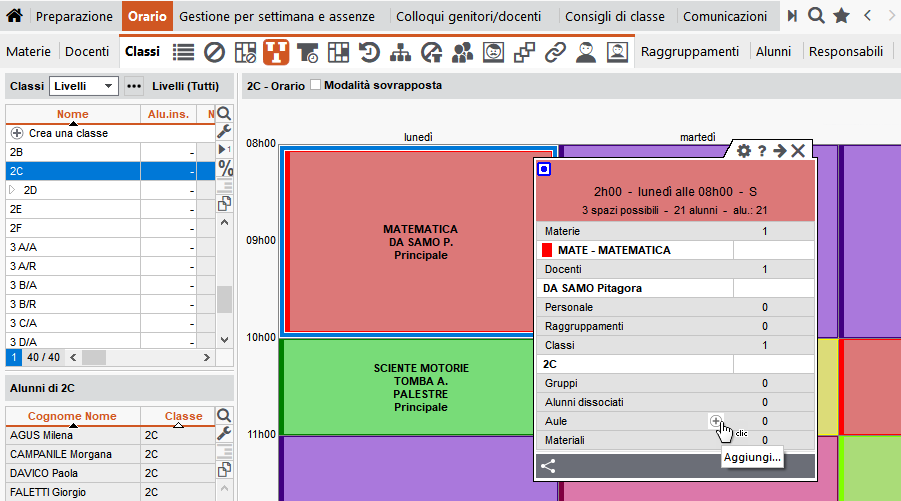Viewport: 901px width, 501px height.
Task: Open the framed face photo icon
Action: pyautogui.click(x=493, y=52)
